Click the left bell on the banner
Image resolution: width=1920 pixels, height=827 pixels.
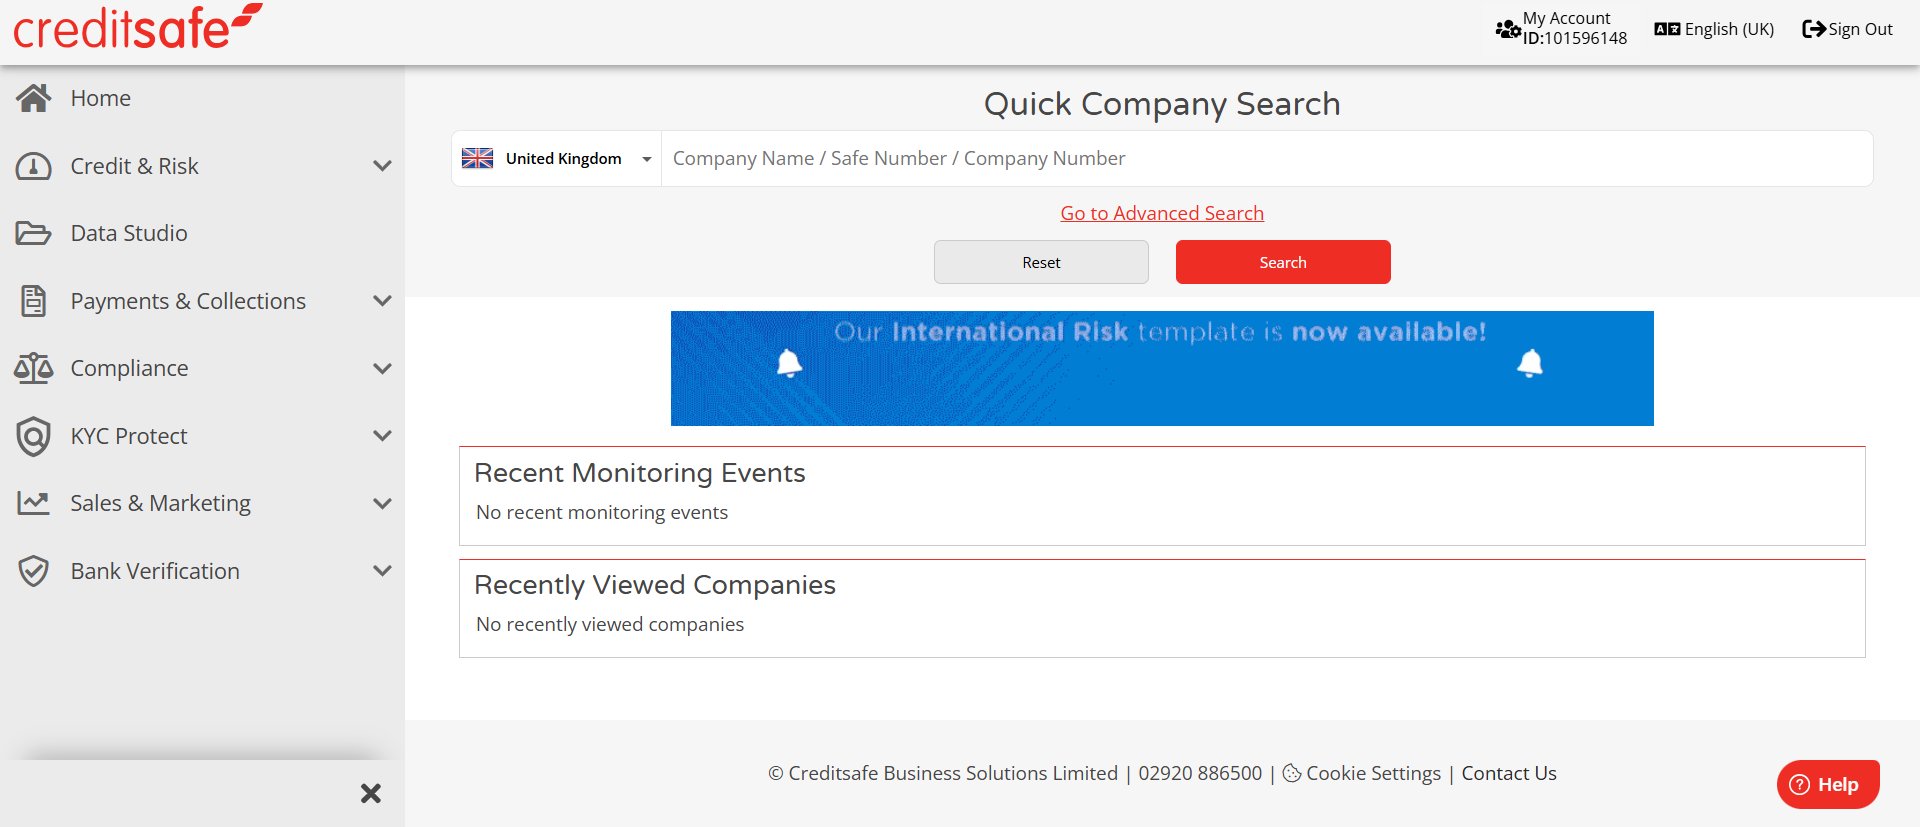(789, 363)
